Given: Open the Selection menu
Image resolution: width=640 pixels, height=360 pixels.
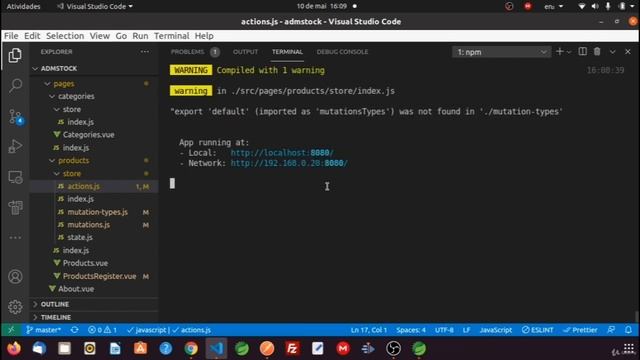Looking at the screenshot, I should pyautogui.click(x=65, y=36).
